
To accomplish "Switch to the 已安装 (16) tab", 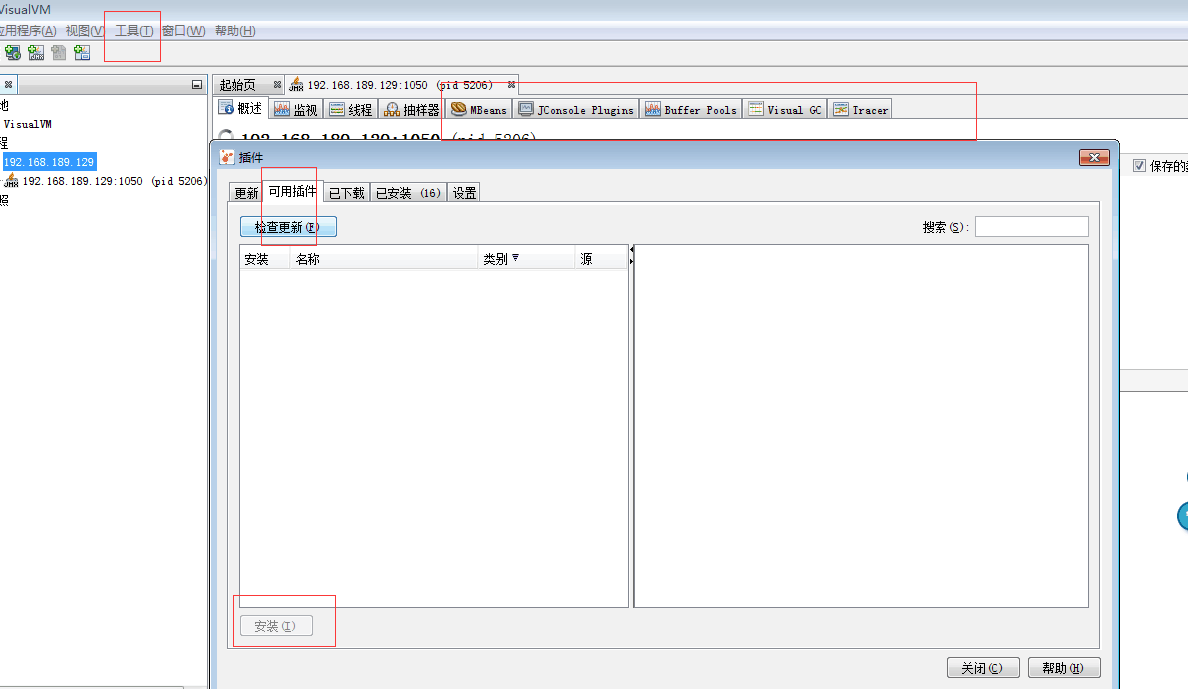I will [x=408, y=193].
